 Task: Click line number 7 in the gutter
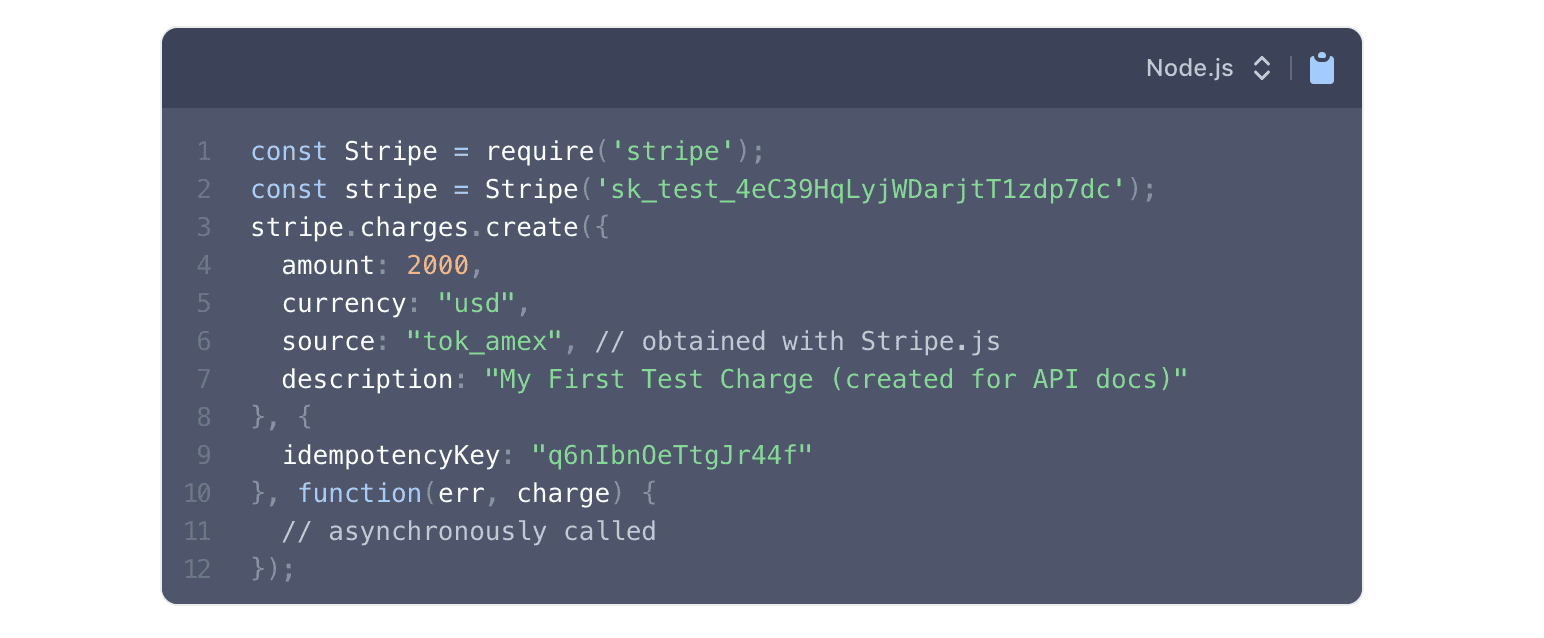[204, 380]
